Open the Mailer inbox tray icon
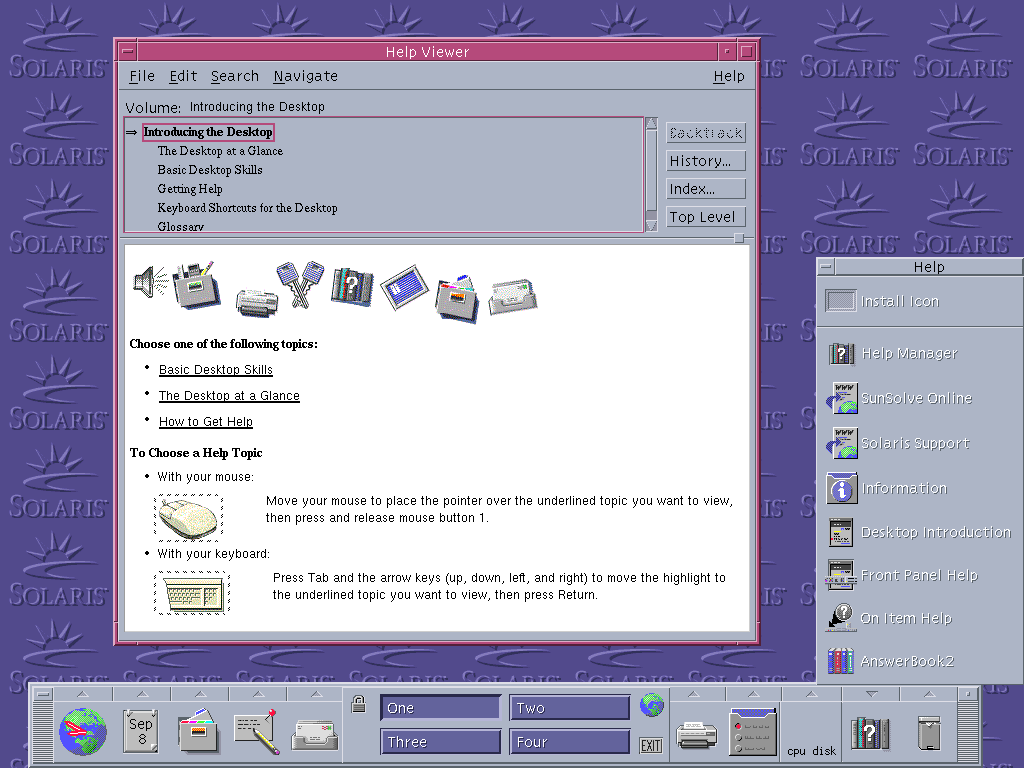 [315, 735]
